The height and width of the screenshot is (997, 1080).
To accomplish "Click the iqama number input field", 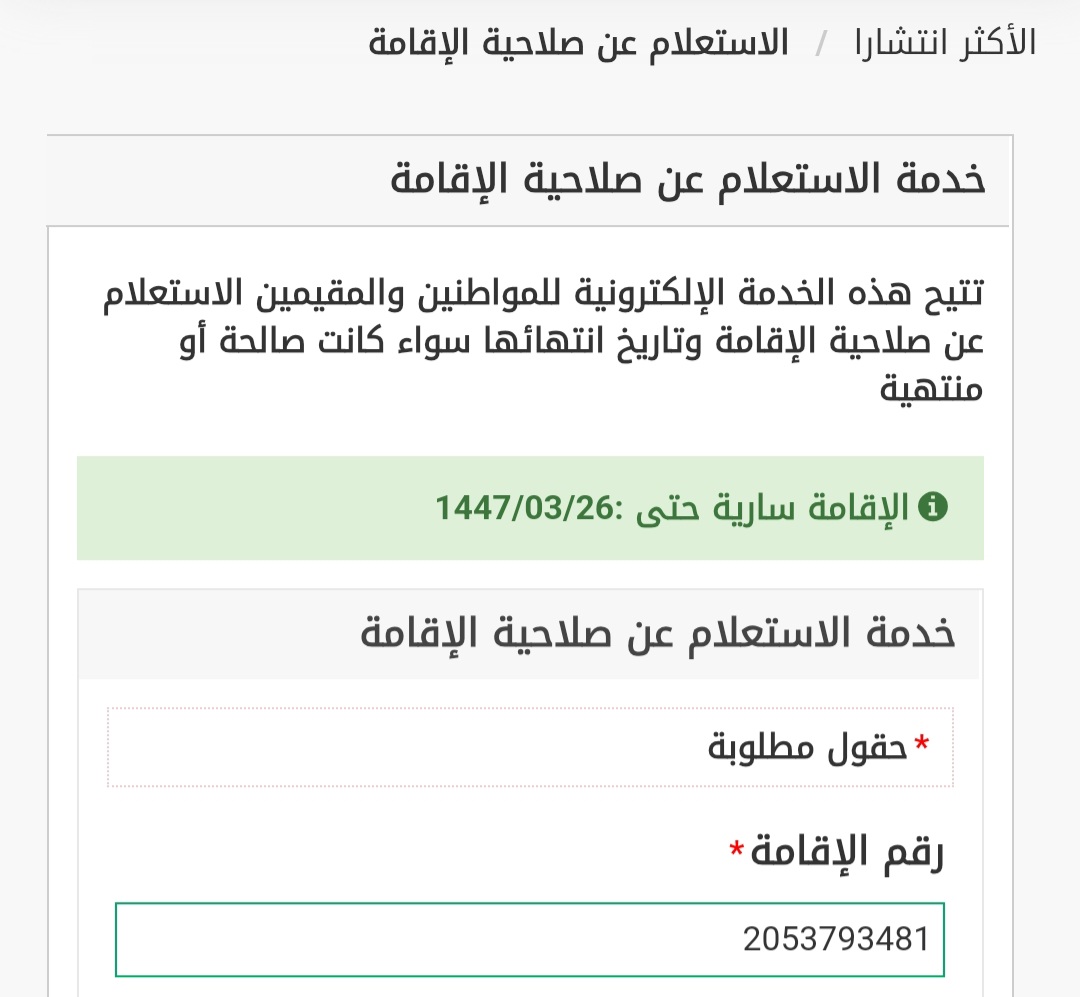I will (530, 939).
